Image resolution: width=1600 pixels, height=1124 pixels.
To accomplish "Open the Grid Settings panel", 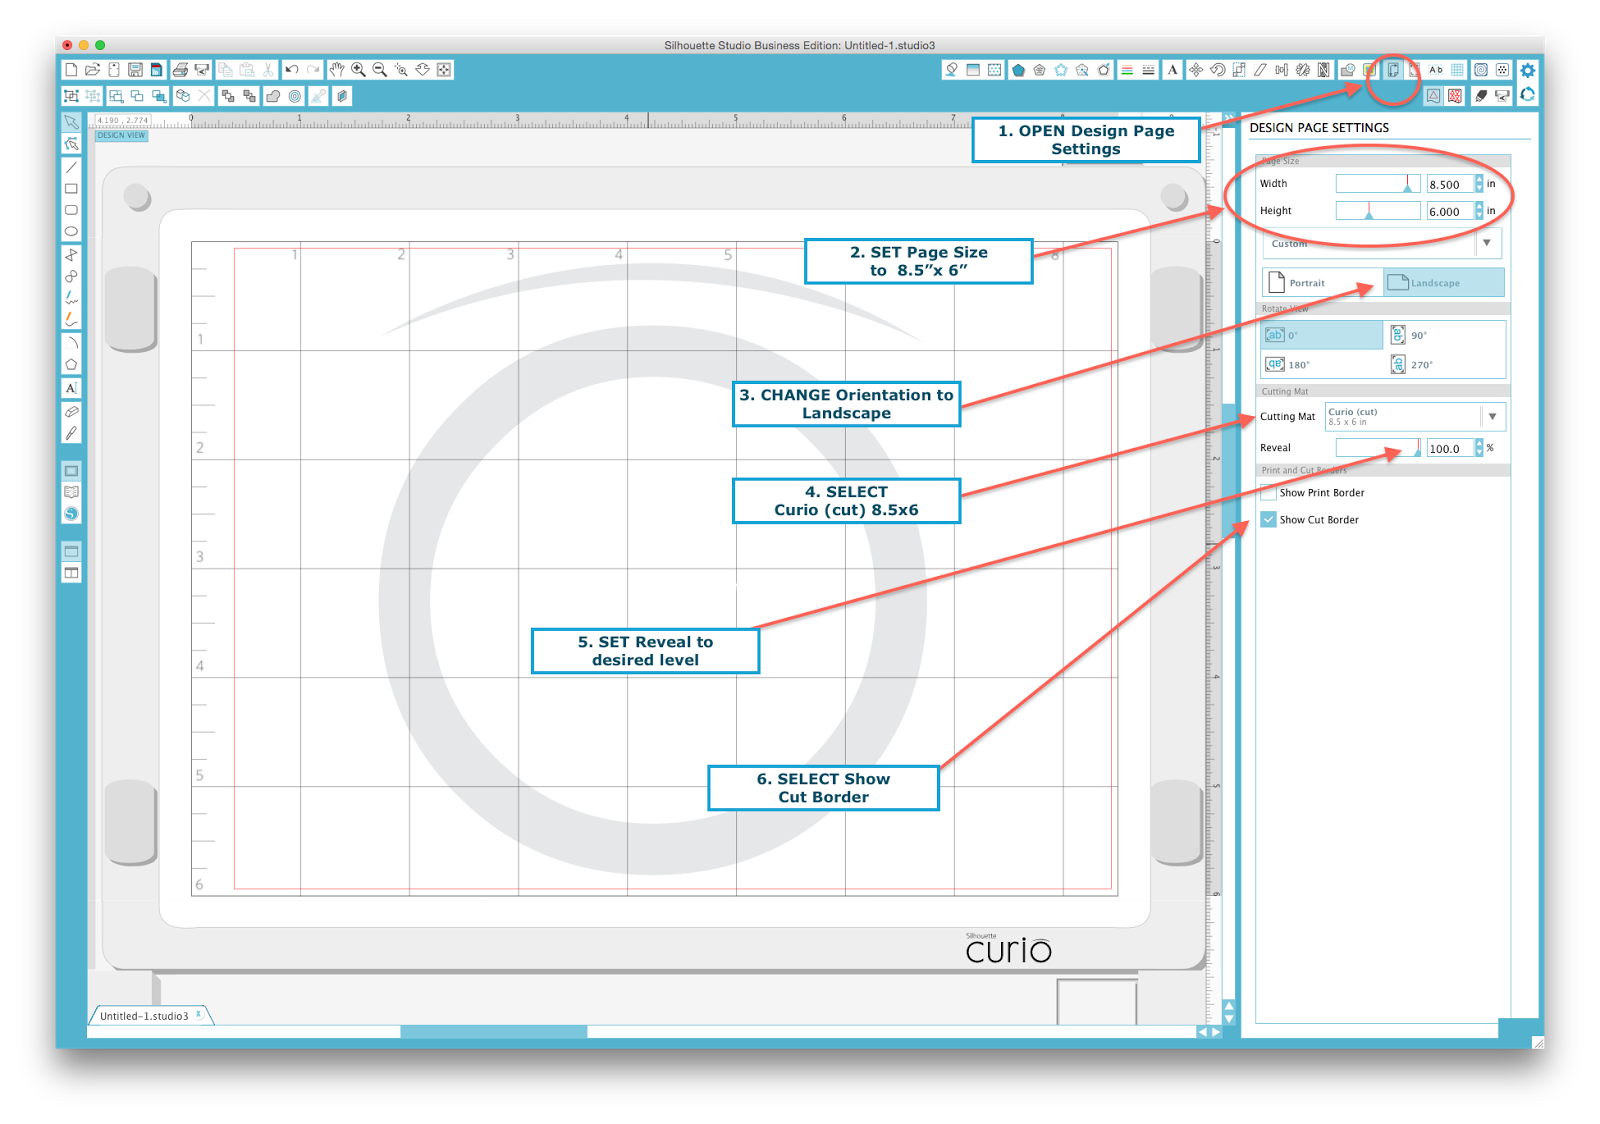I will [x=1457, y=70].
